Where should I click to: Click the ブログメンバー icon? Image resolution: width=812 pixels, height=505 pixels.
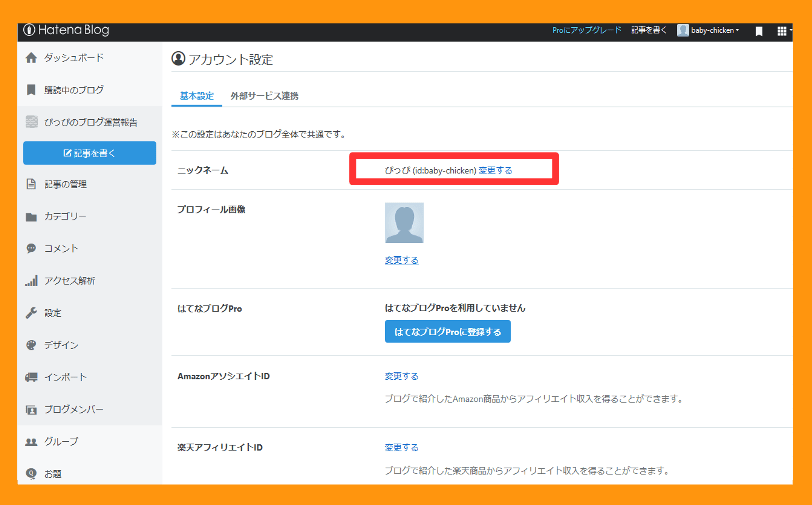(x=31, y=410)
